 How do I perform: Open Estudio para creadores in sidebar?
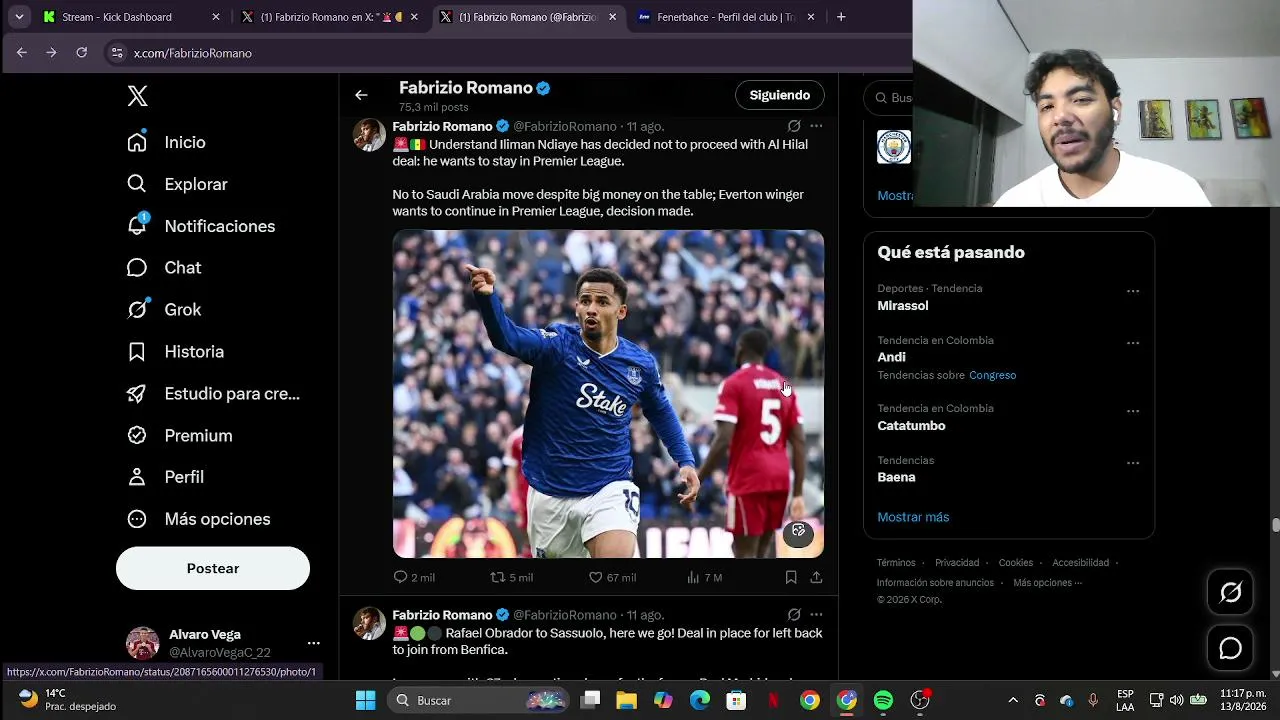tap(214, 394)
